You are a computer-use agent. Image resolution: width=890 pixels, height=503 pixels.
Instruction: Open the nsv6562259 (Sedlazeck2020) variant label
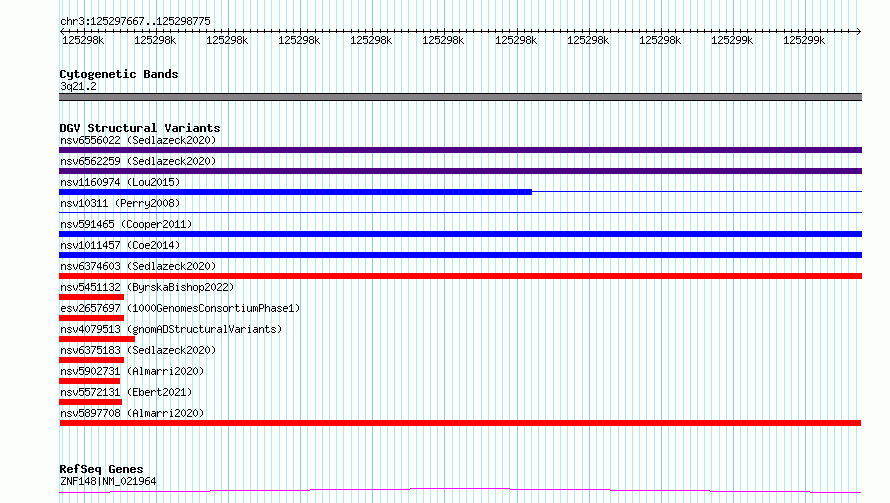[138, 161]
